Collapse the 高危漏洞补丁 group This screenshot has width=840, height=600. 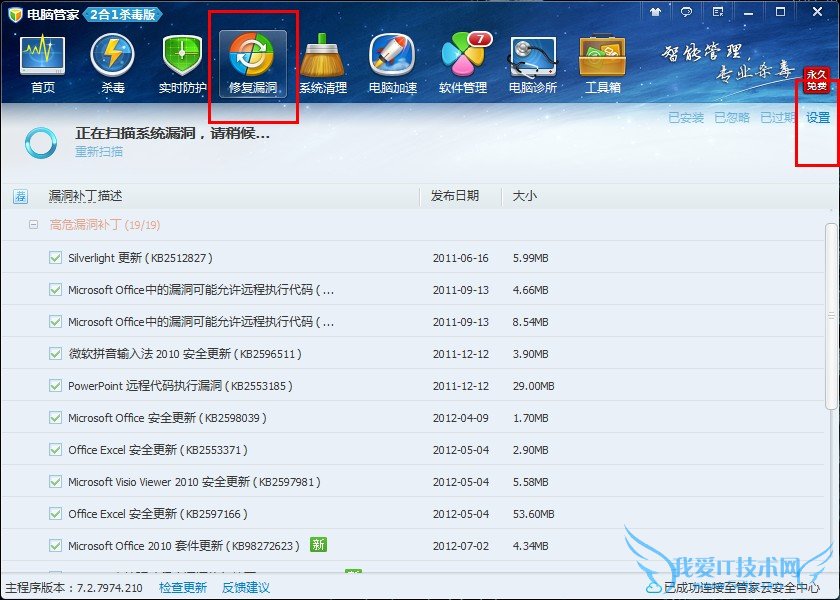pyautogui.click(x=33, y=224)
